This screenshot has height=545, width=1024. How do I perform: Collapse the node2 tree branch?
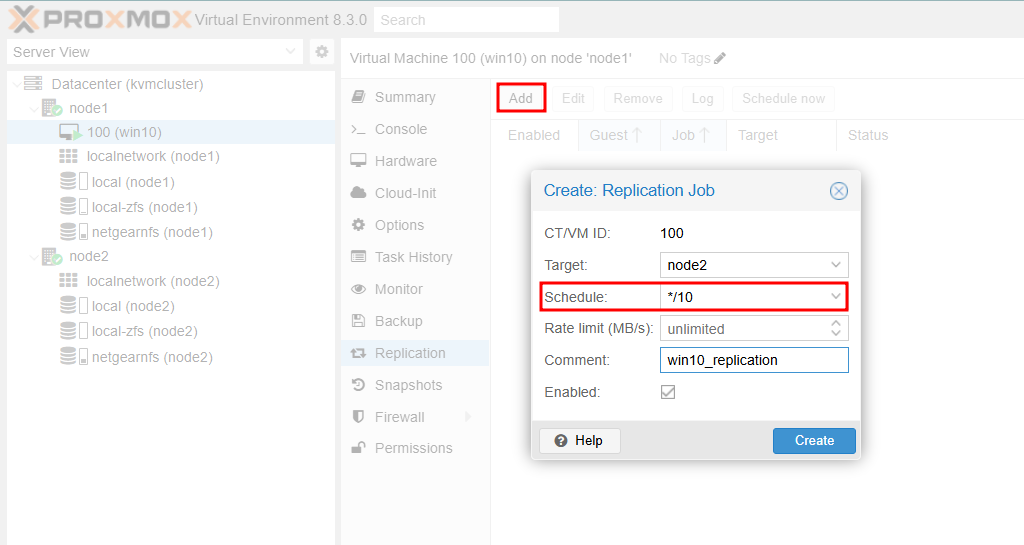(x=34, y=257)
